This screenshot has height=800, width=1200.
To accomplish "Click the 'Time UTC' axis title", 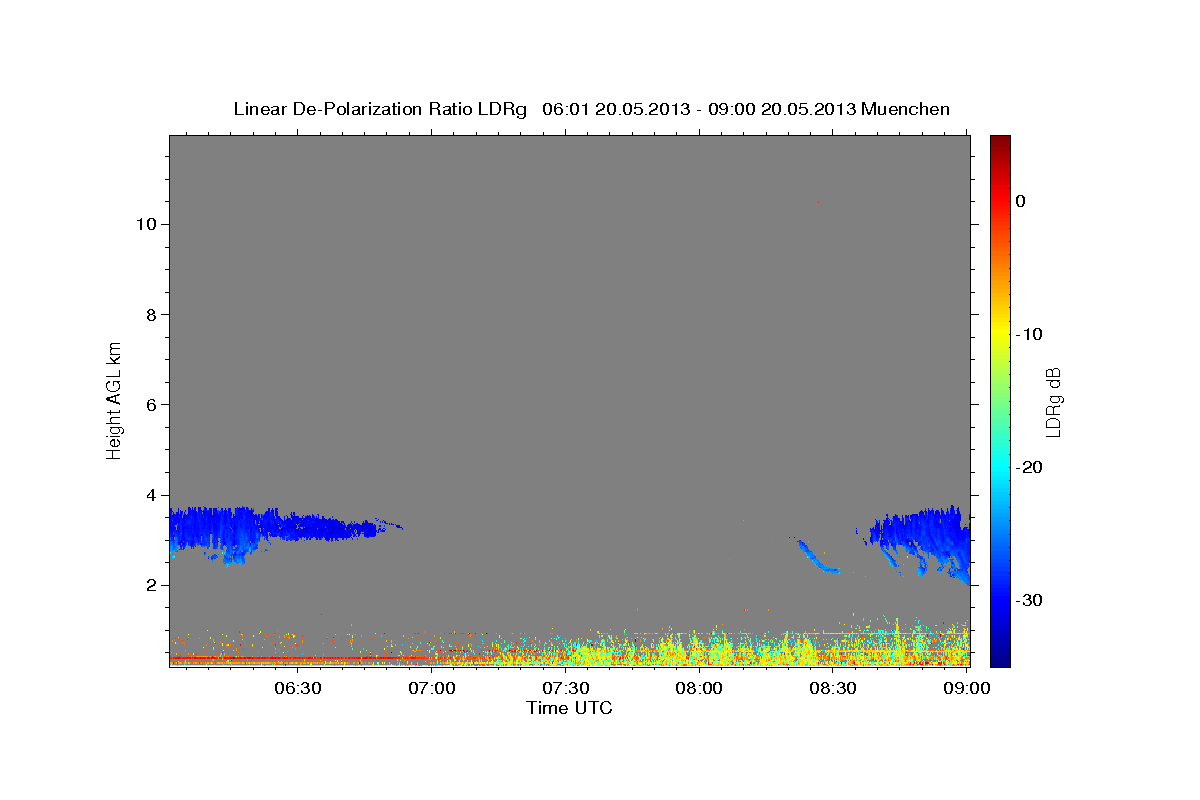I will 569,708.
